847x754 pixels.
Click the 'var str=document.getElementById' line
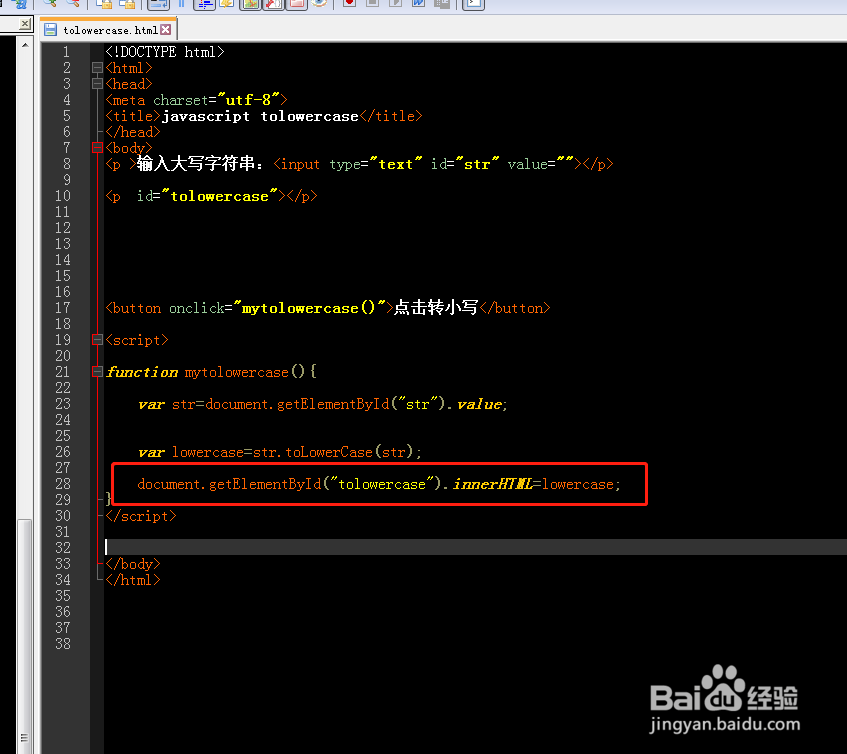tap(323, 404)
